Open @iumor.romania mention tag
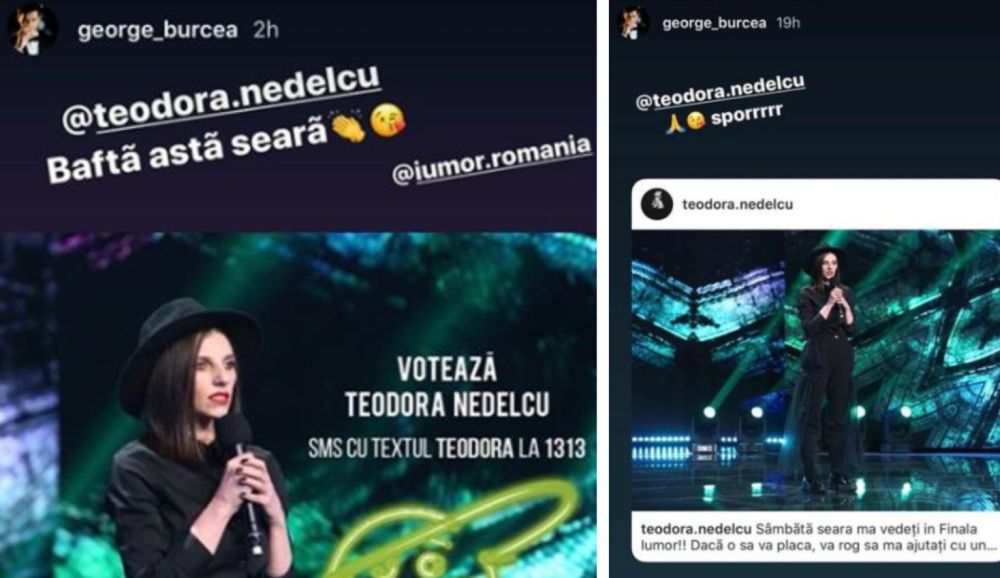 tap(492, 161)
